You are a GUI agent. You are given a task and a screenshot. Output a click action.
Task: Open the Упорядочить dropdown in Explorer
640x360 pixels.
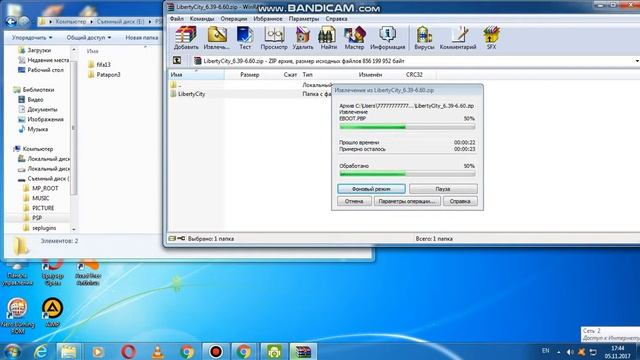tap(32, 38)
